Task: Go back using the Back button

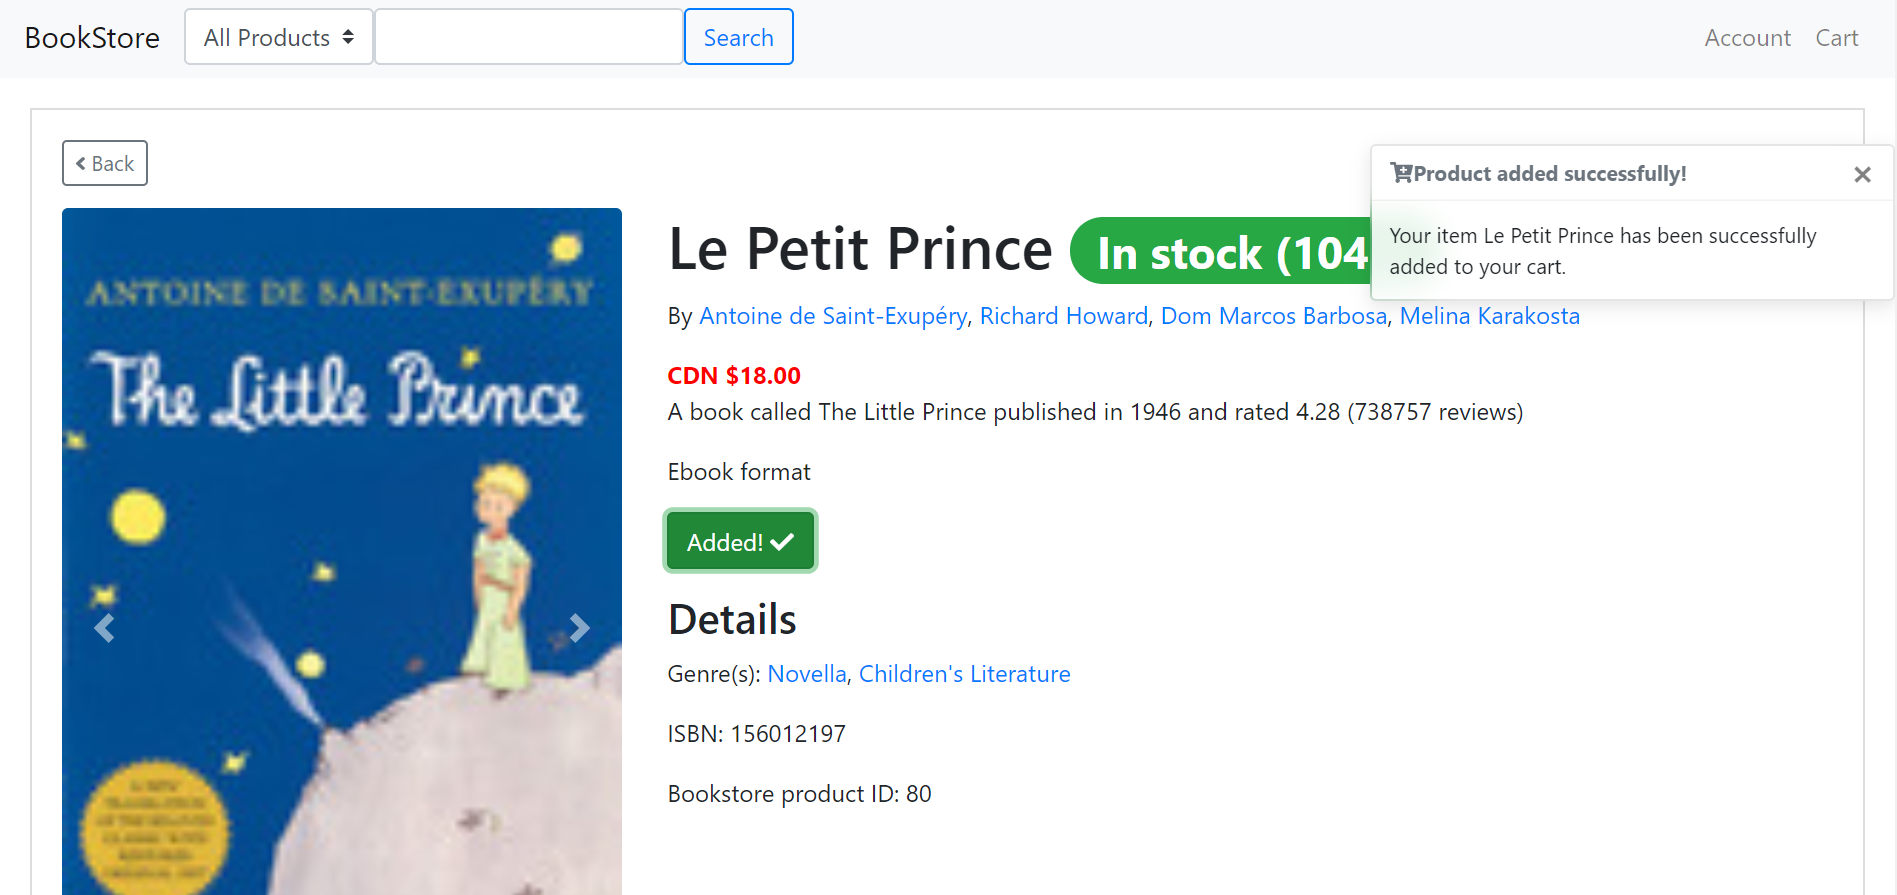Action: click(x=105, y=163)
